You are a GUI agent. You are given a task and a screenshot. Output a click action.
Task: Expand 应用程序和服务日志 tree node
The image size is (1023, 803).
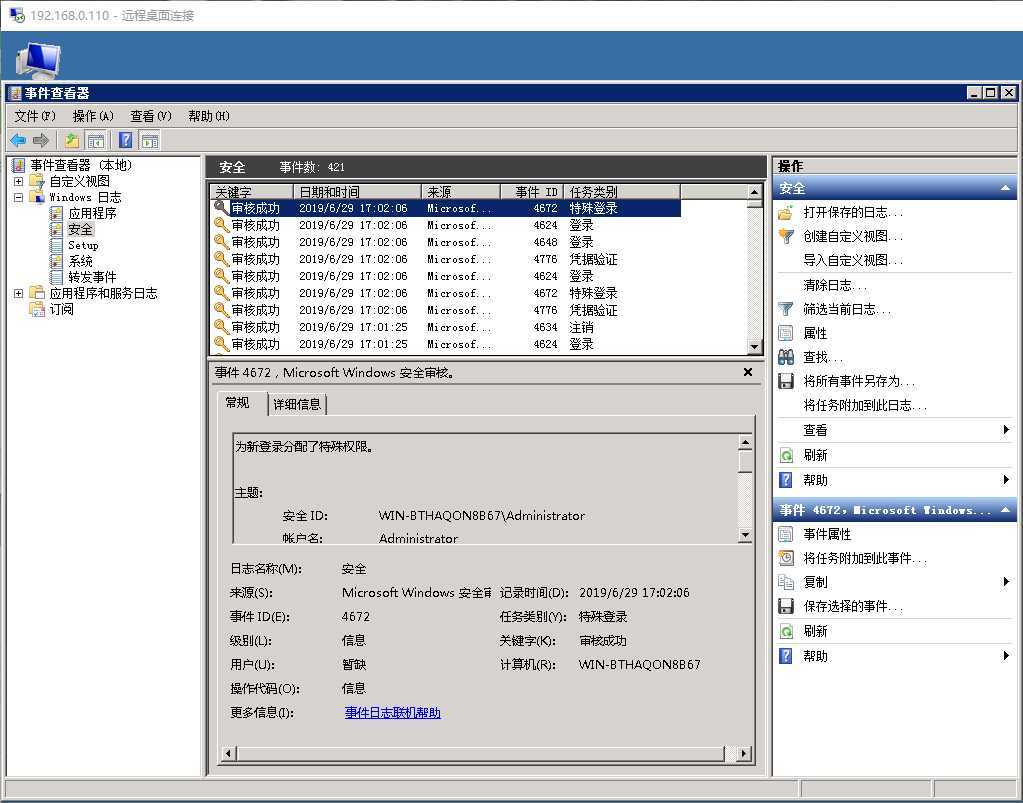point(18,294)
